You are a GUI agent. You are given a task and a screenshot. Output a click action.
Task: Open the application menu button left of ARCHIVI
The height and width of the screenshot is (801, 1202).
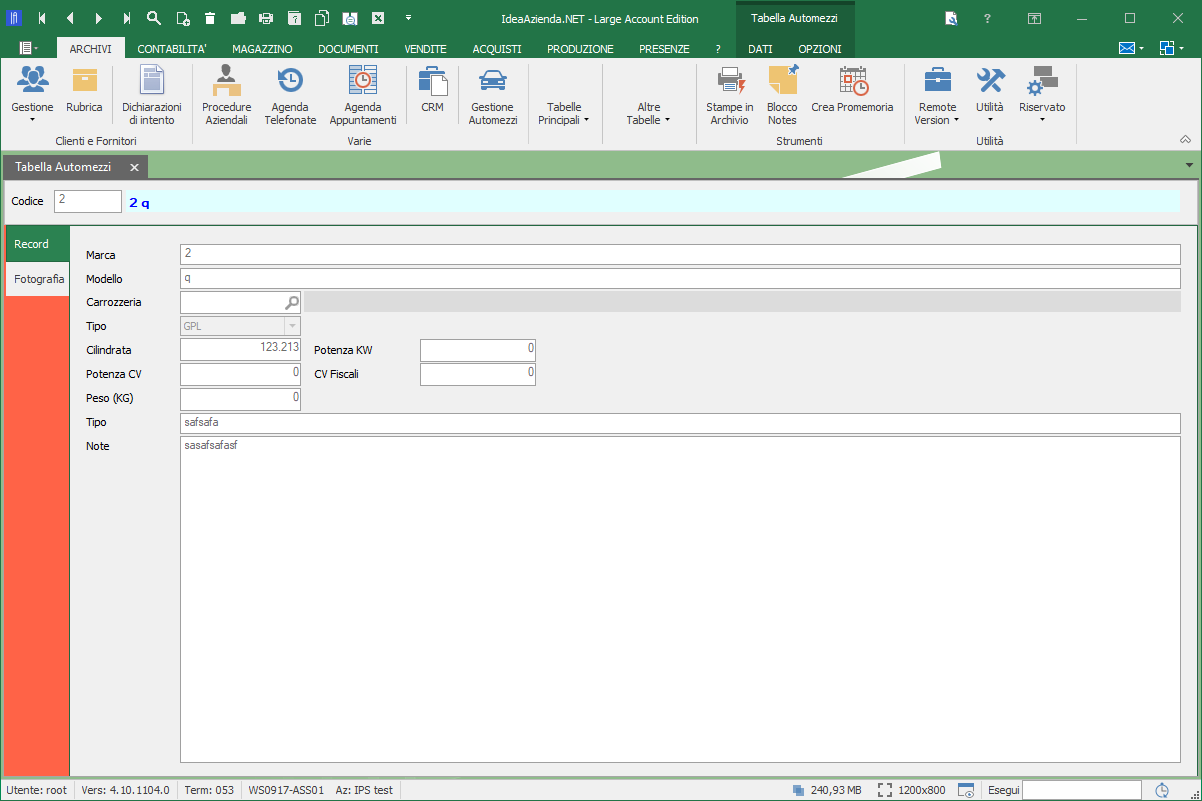click(x=28, y=48)
